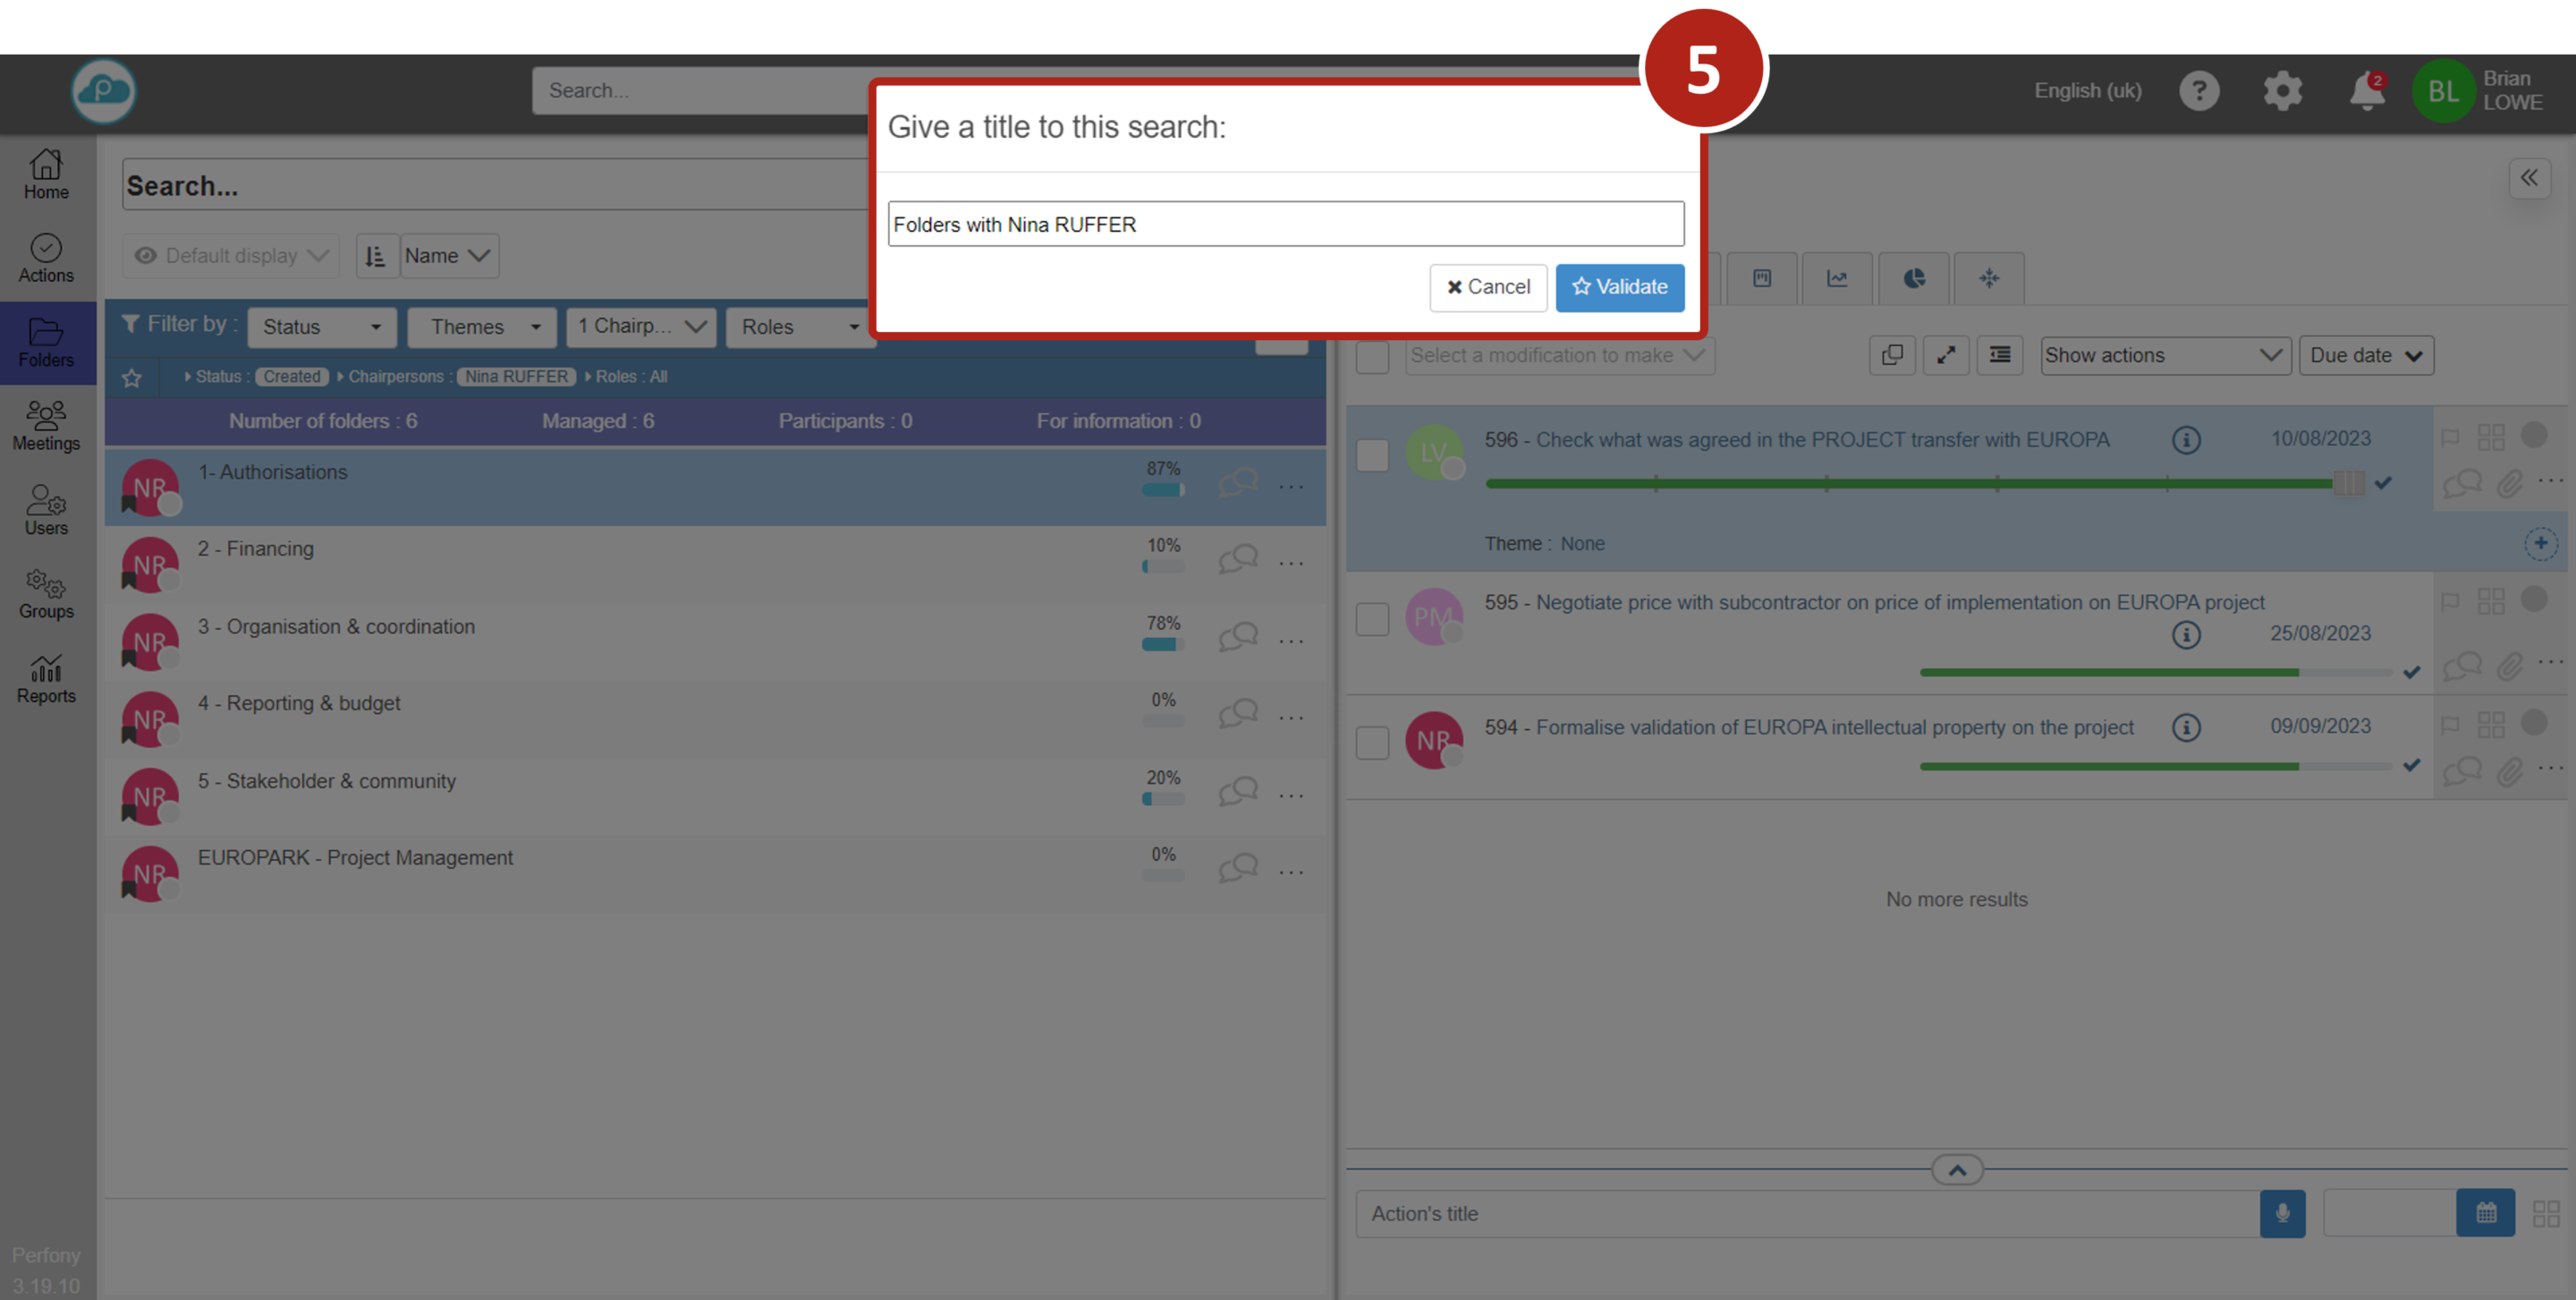Open the calendar date picker icon
This screenshot has height=1300, width=2576.
[2485, 1213]
